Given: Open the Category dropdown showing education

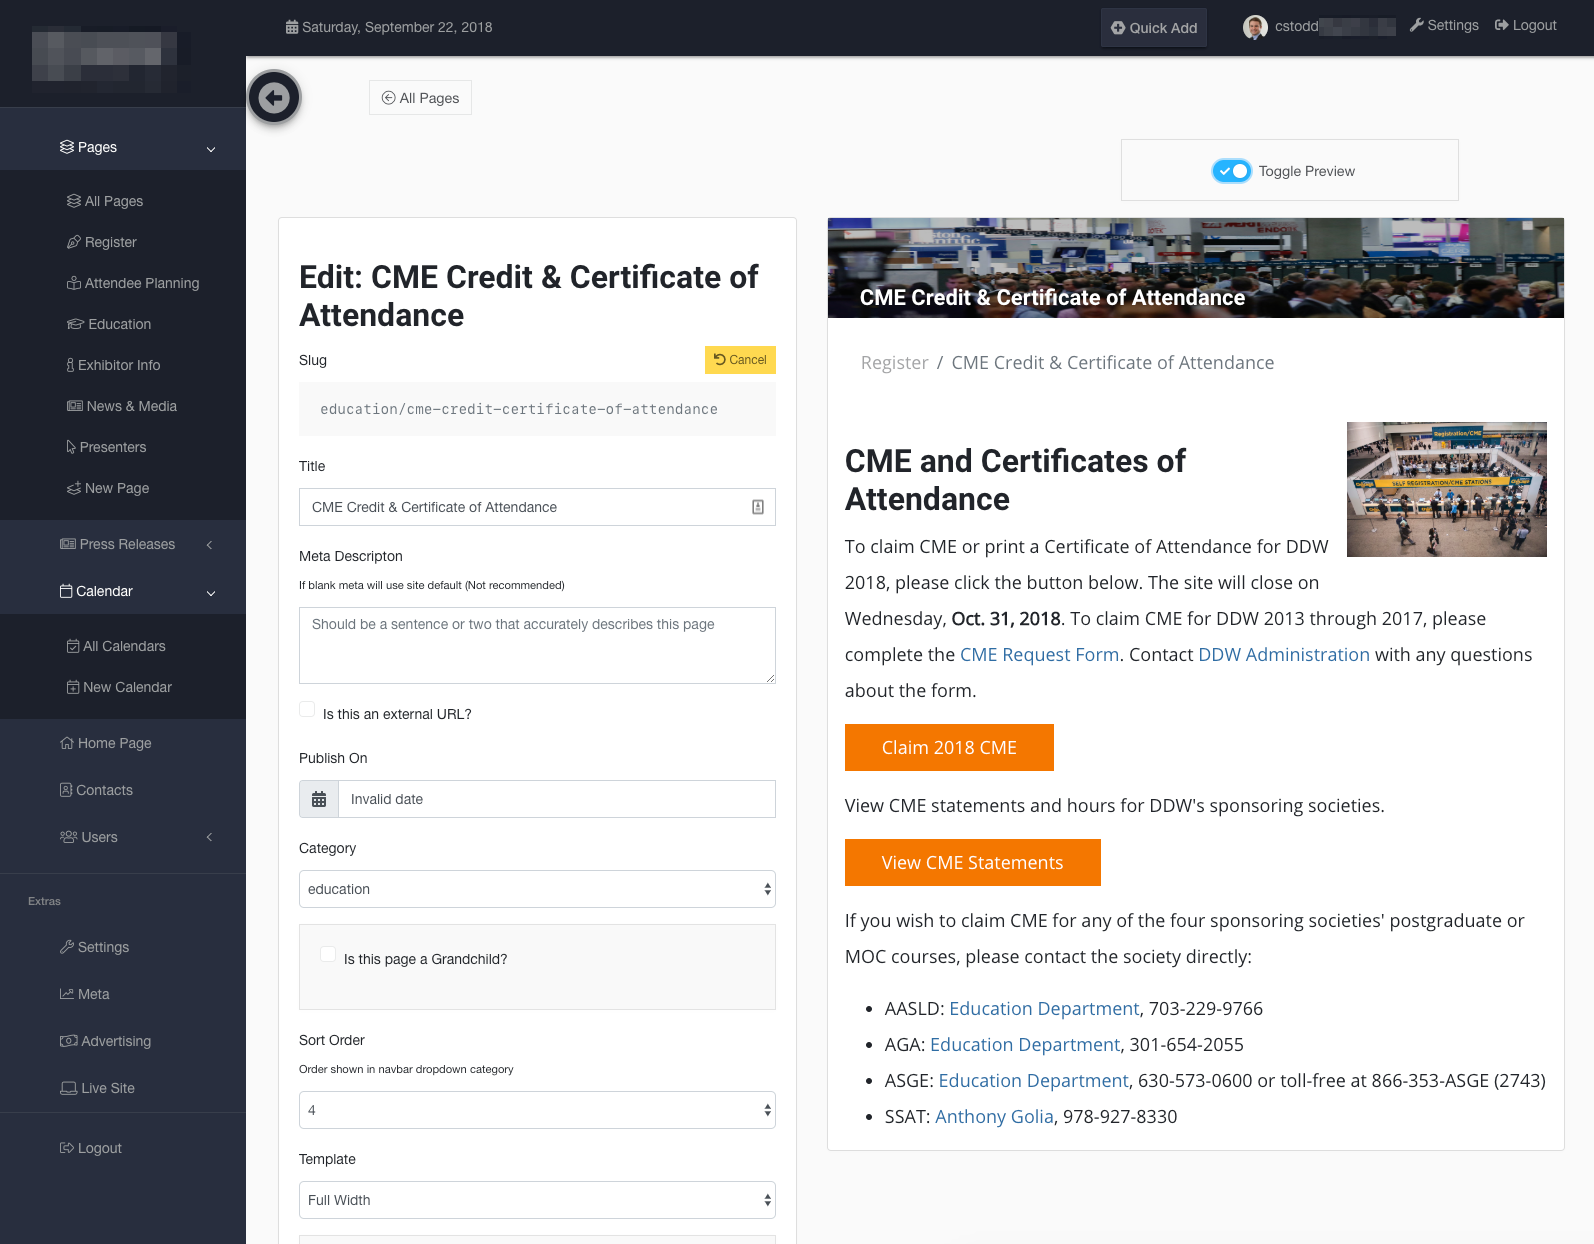Looking at the screenshot, I should (x=537, y=889).
